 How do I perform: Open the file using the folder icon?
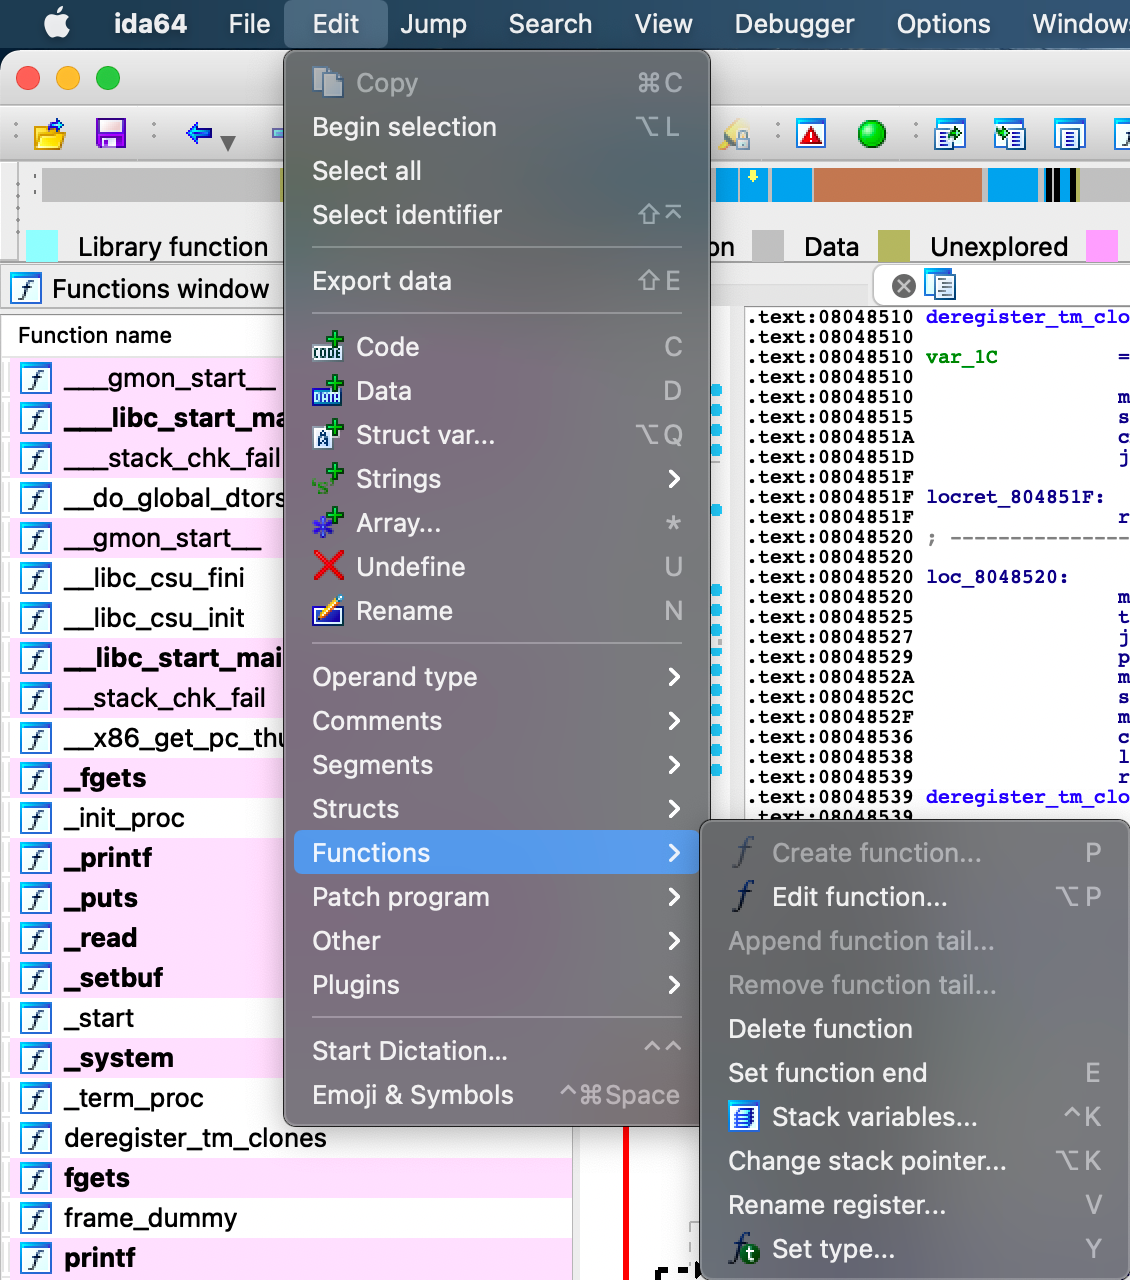point(49,133)
